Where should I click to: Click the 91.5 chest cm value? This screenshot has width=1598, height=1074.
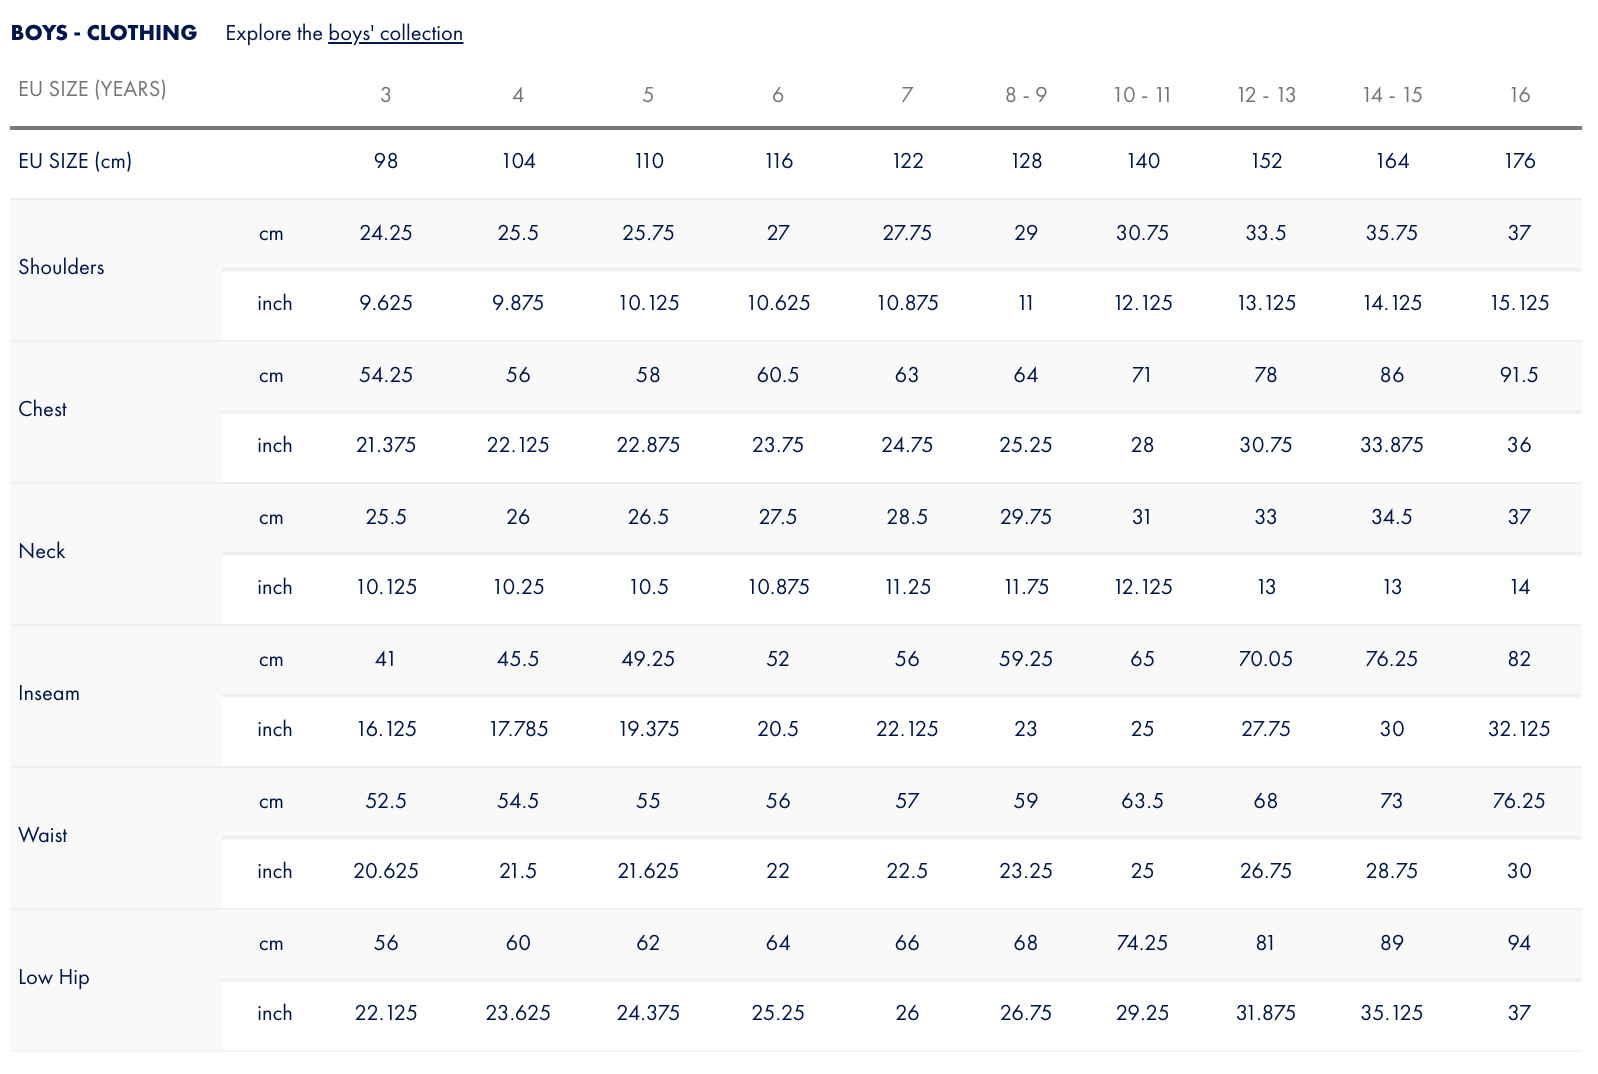pos(1519,375)
